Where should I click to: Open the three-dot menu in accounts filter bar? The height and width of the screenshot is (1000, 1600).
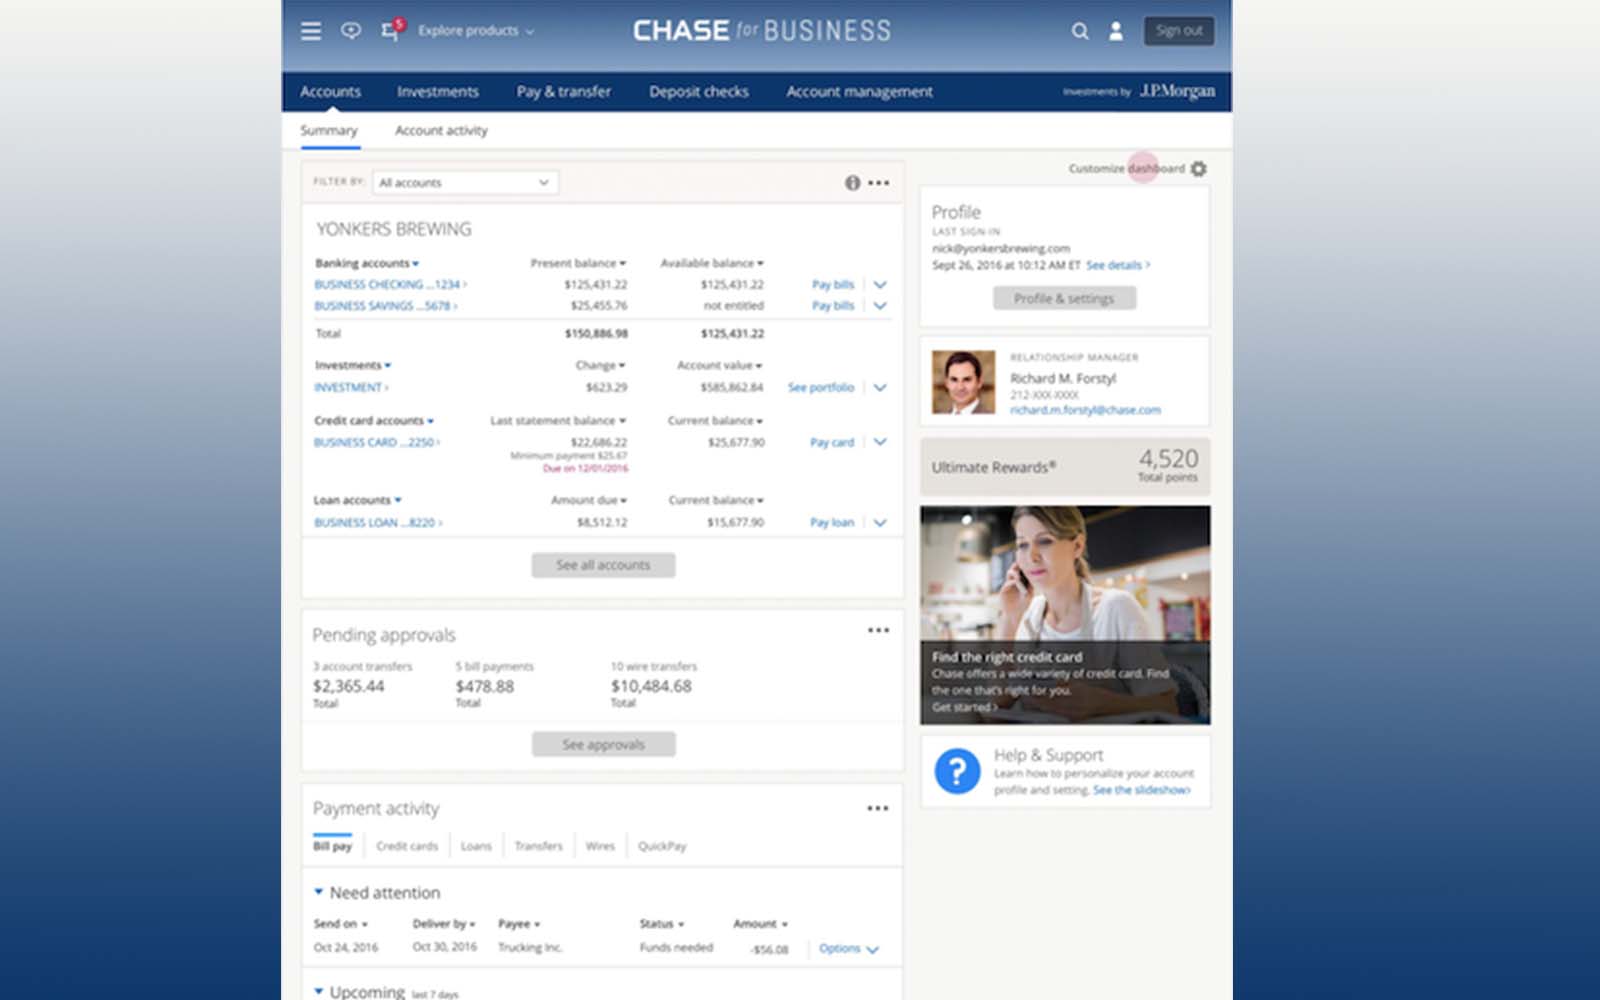pyautogui.click(x=879, y=183)
